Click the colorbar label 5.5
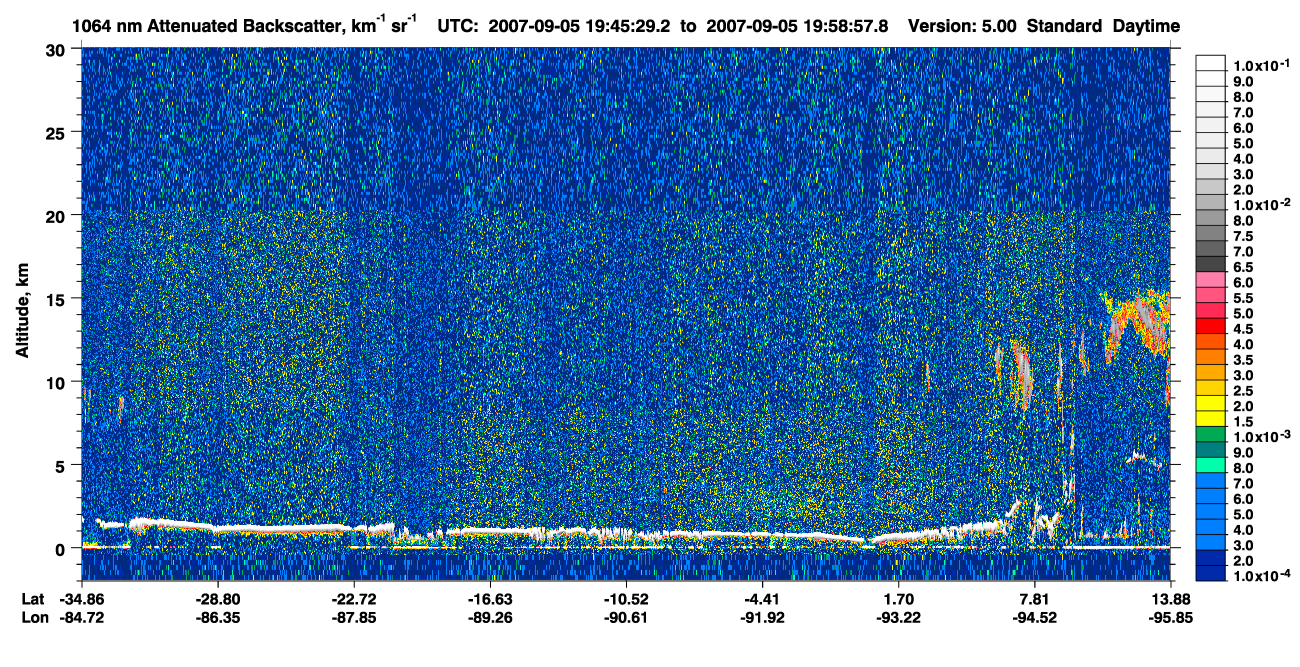Viewport: 1300px width, 667px height. (1244, 298)
